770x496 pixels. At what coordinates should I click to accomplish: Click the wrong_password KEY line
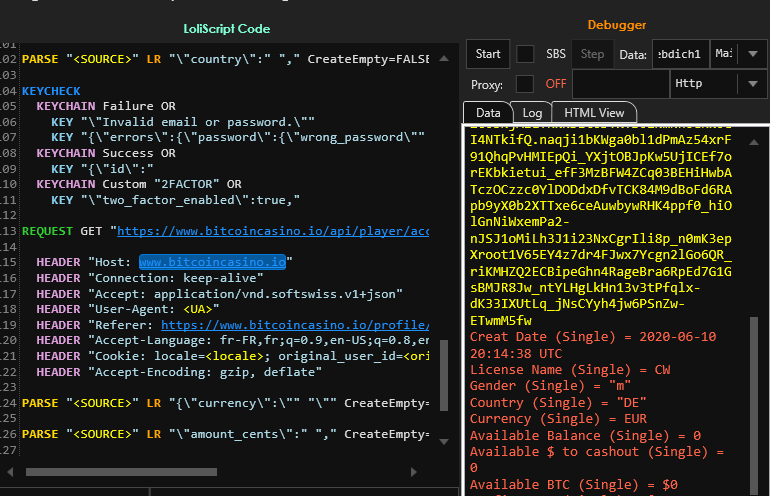[x=238, y=138]
